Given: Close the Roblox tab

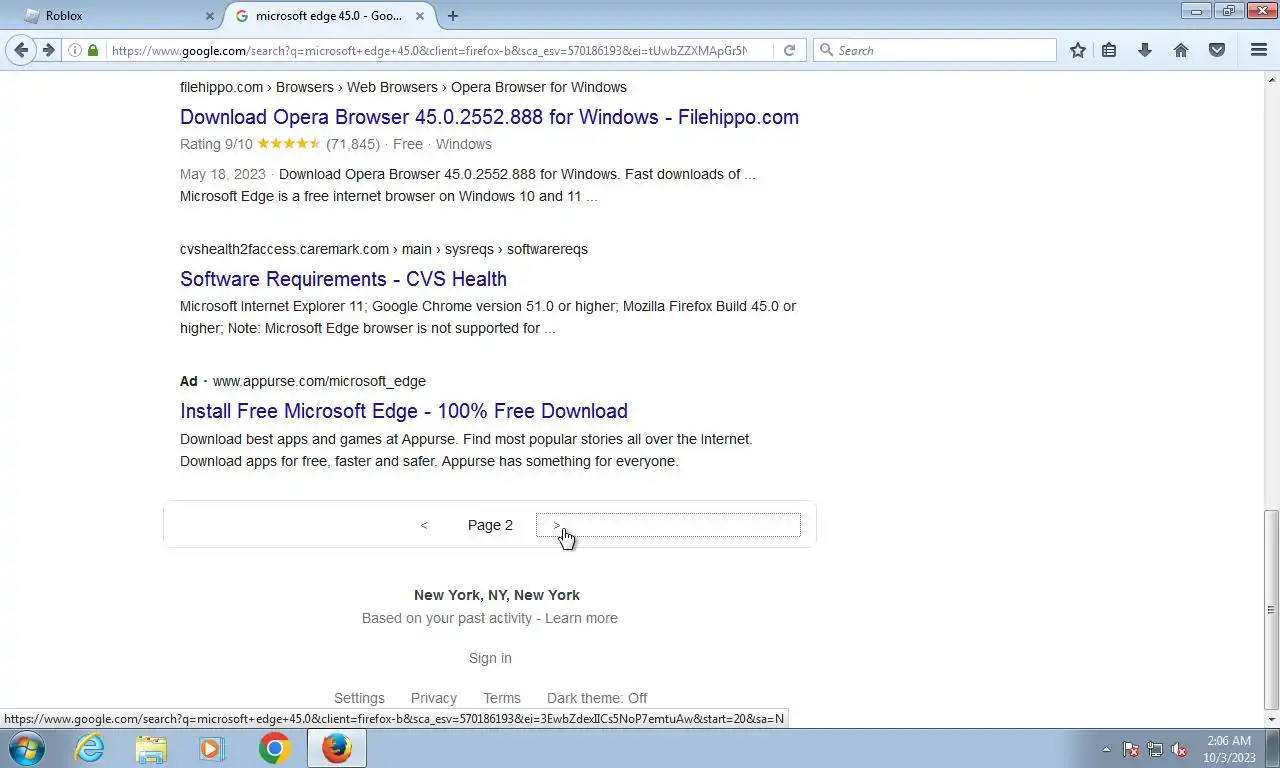Looking at the screenshot, I should point(209,16).
